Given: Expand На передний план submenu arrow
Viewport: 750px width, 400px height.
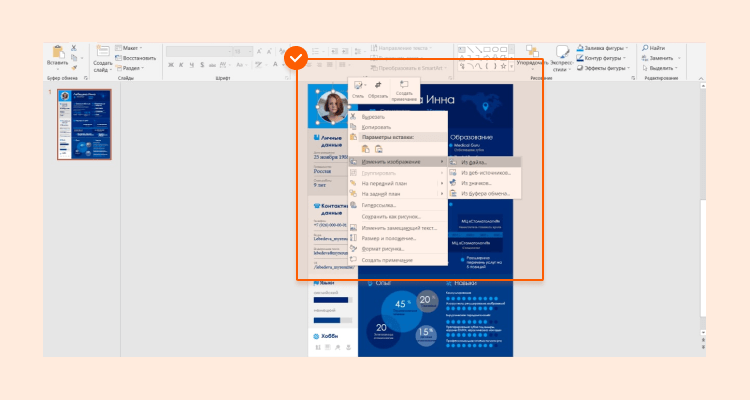Looking at the screenshot, I should [x=443, y=182].
